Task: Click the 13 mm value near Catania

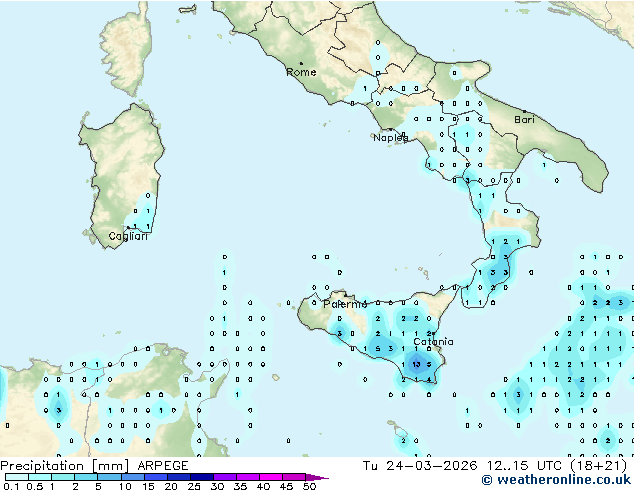Action: click(x=416, y=364)
